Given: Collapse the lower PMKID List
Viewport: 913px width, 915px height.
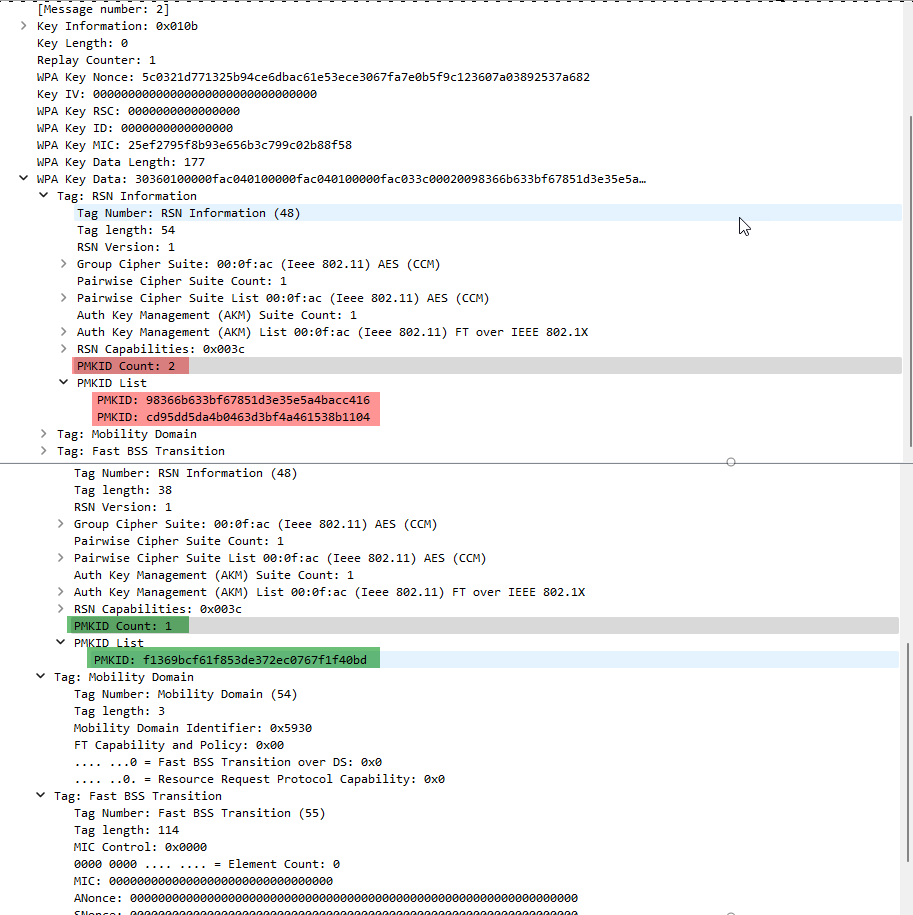Looking at the screenshot, I should [60, 642].
